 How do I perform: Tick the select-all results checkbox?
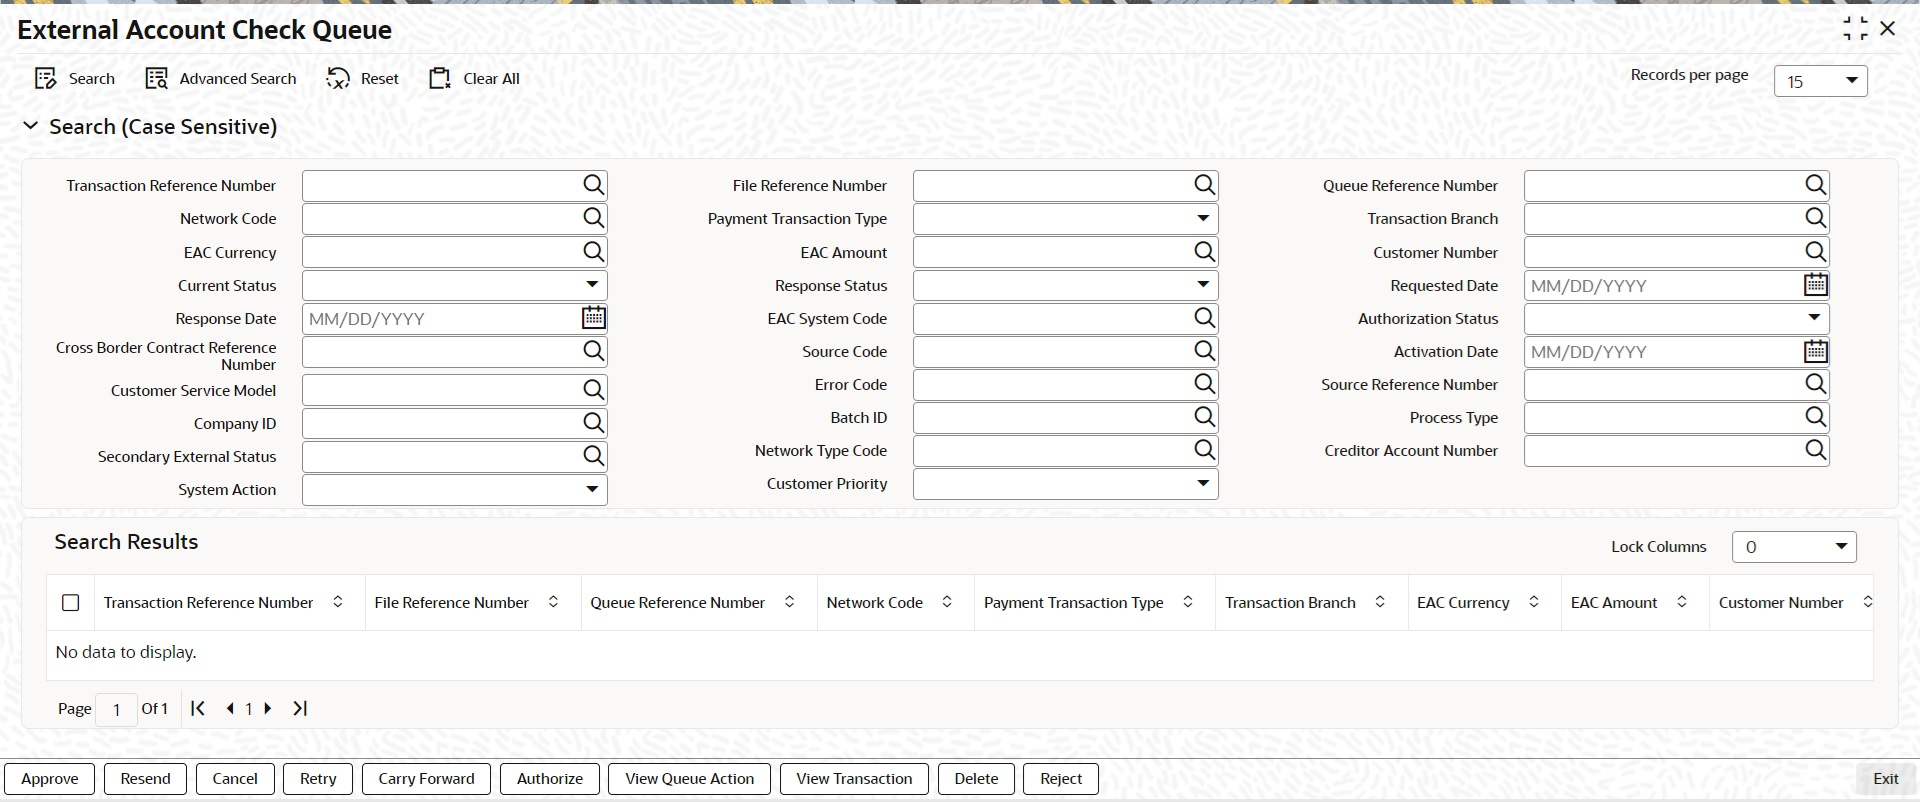(70, 603)
